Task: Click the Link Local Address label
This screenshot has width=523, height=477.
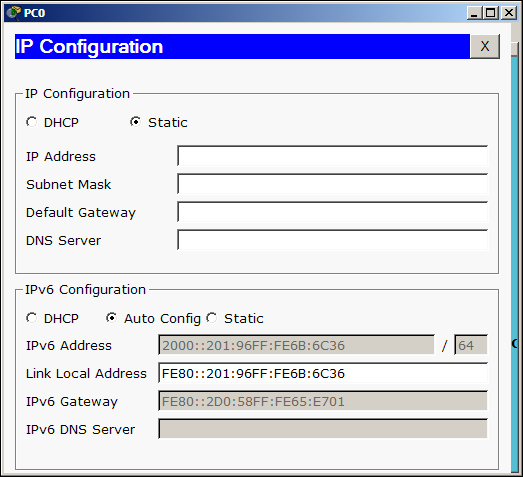Action: 86,373
